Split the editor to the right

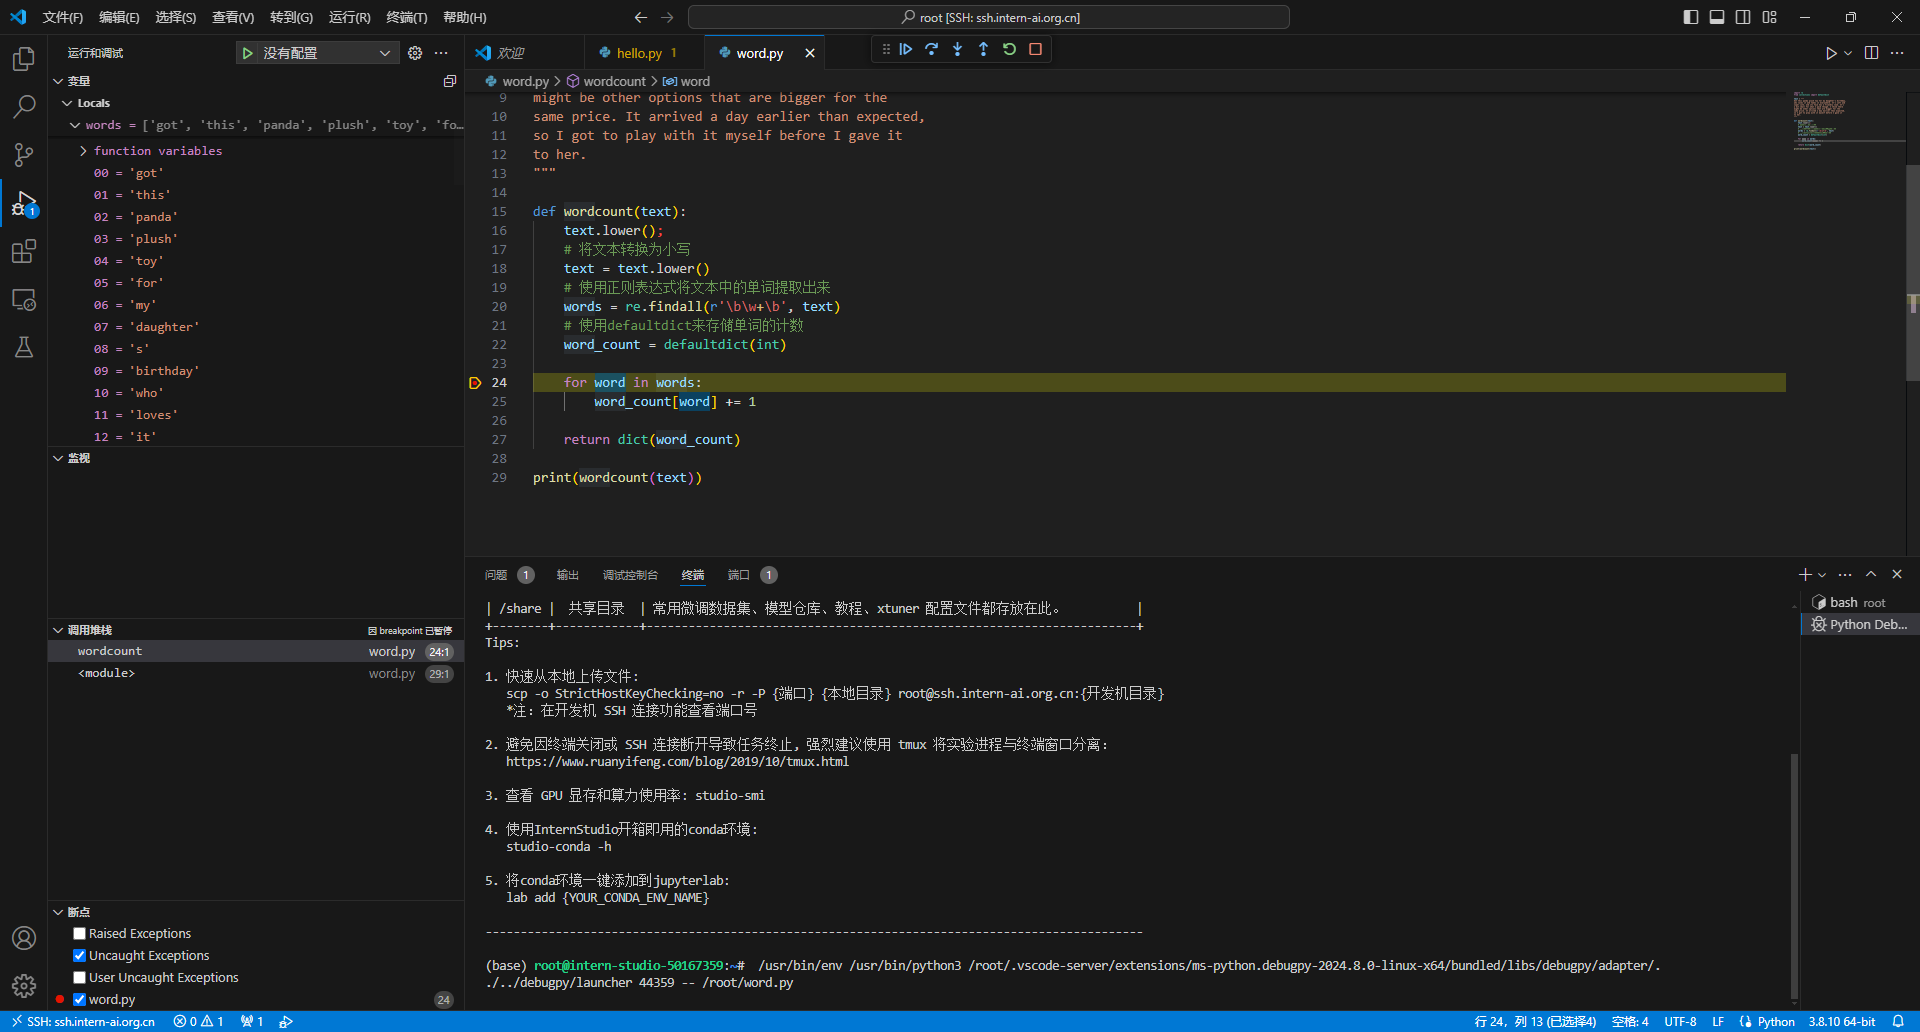click(1872, 53)
